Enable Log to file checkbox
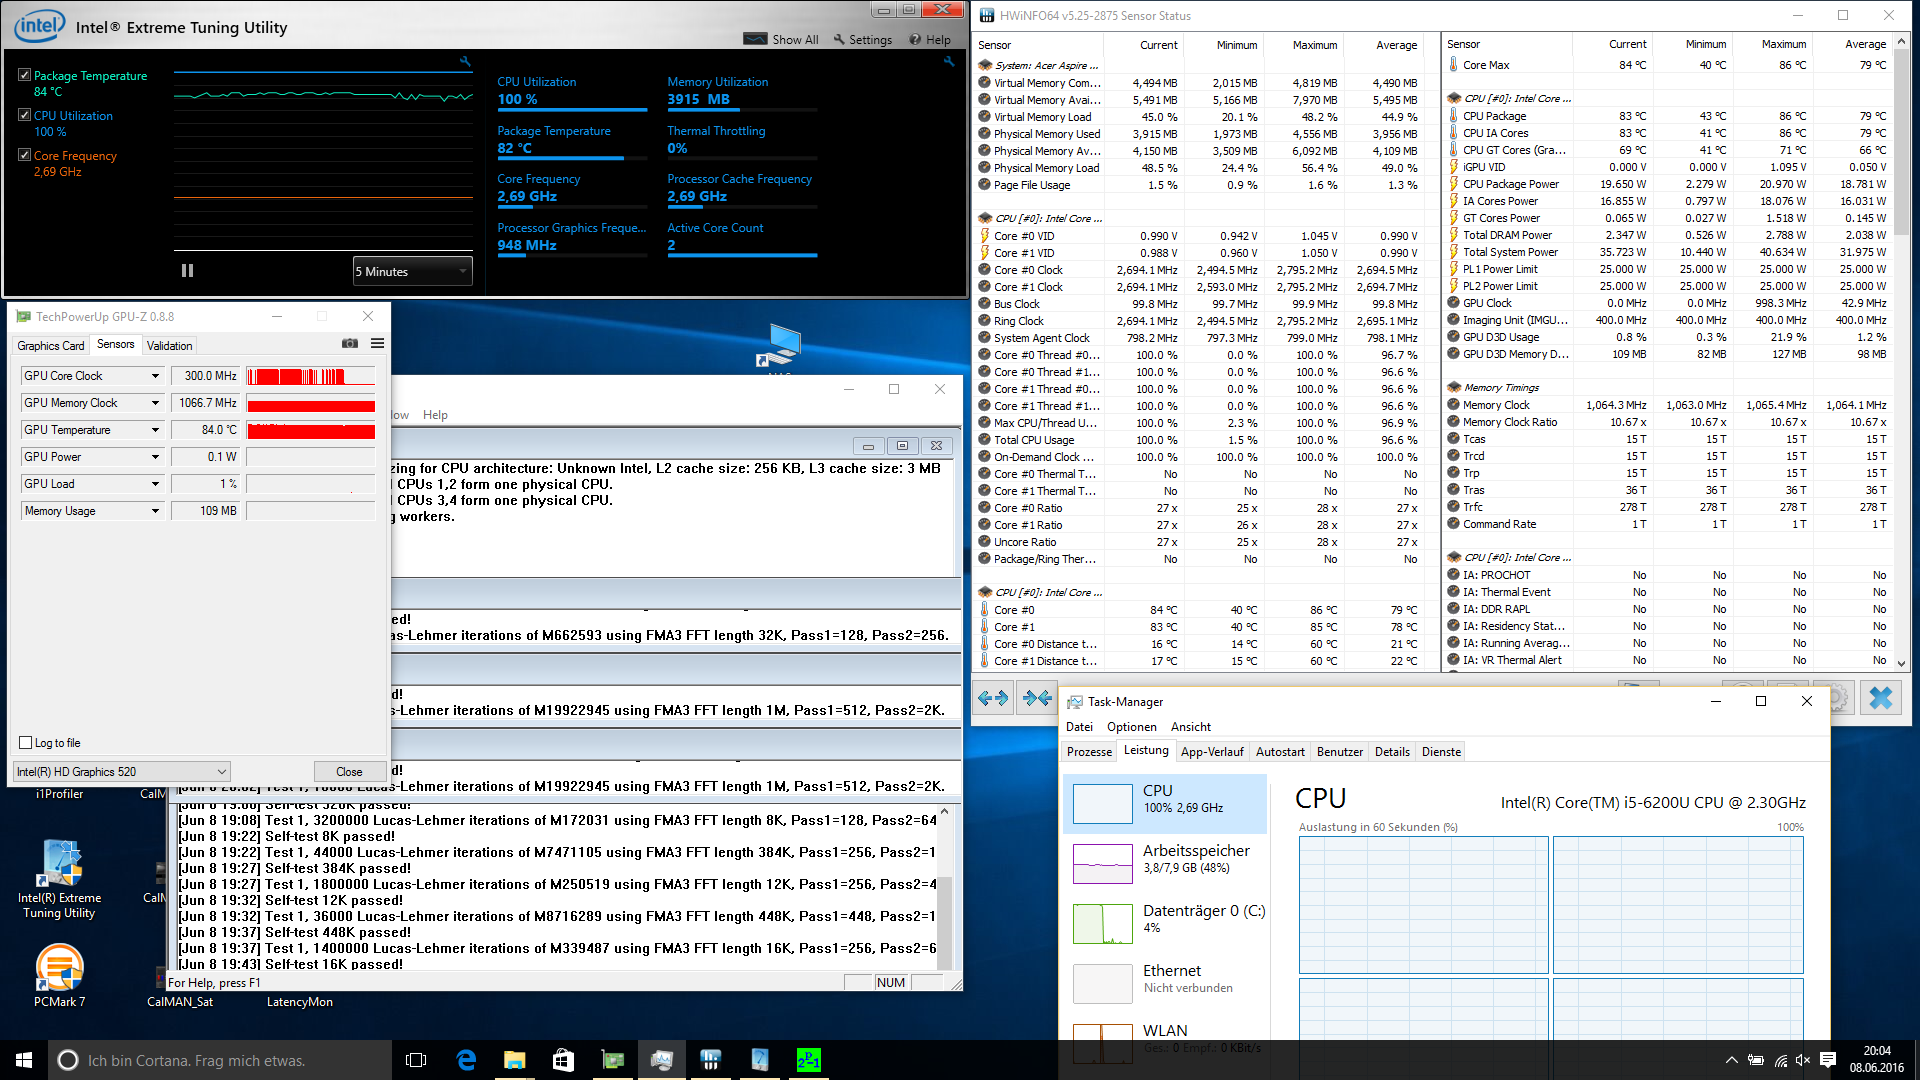Viewport: 1920px width, 1080px height. pyautogui.click(x=26, y=743)
